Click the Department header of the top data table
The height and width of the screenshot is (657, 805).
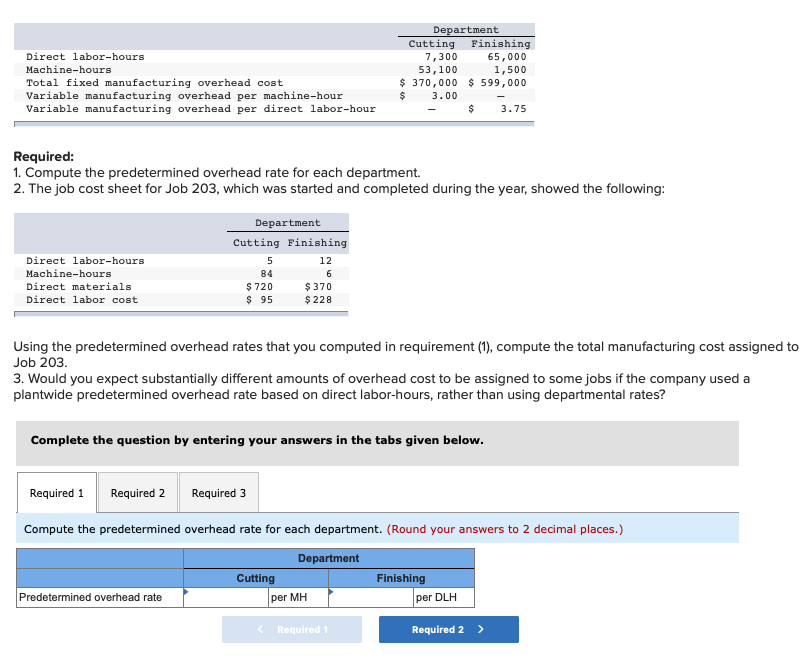point(466,30)
